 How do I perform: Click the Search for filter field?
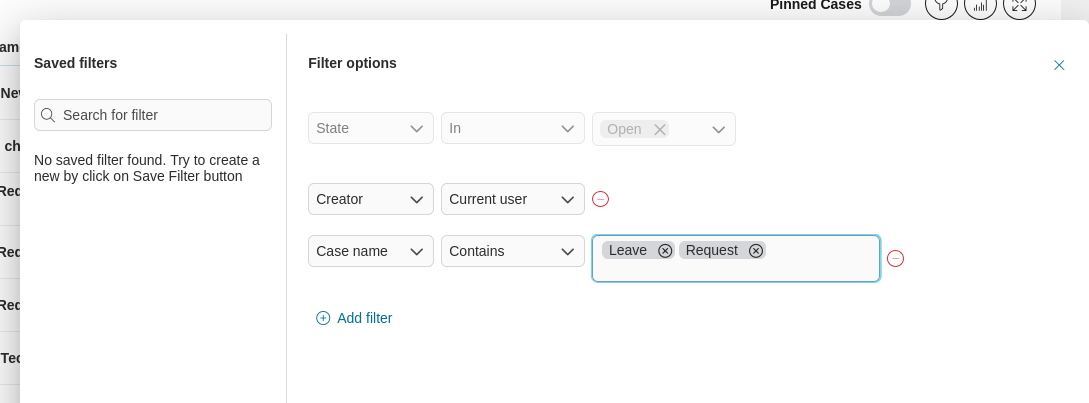click(153, 115)
